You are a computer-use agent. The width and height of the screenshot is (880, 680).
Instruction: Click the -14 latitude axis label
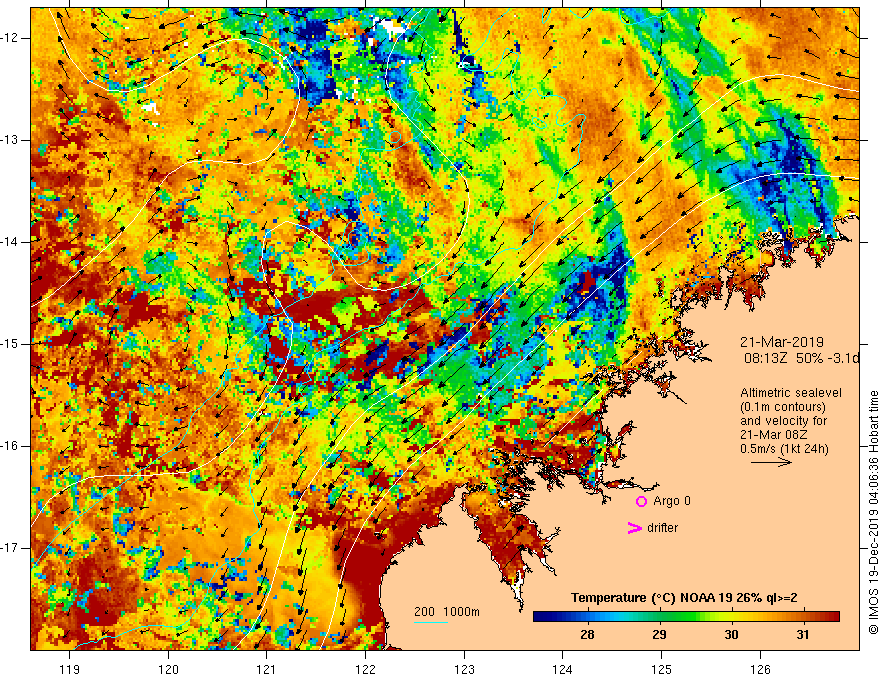point(10,242)
